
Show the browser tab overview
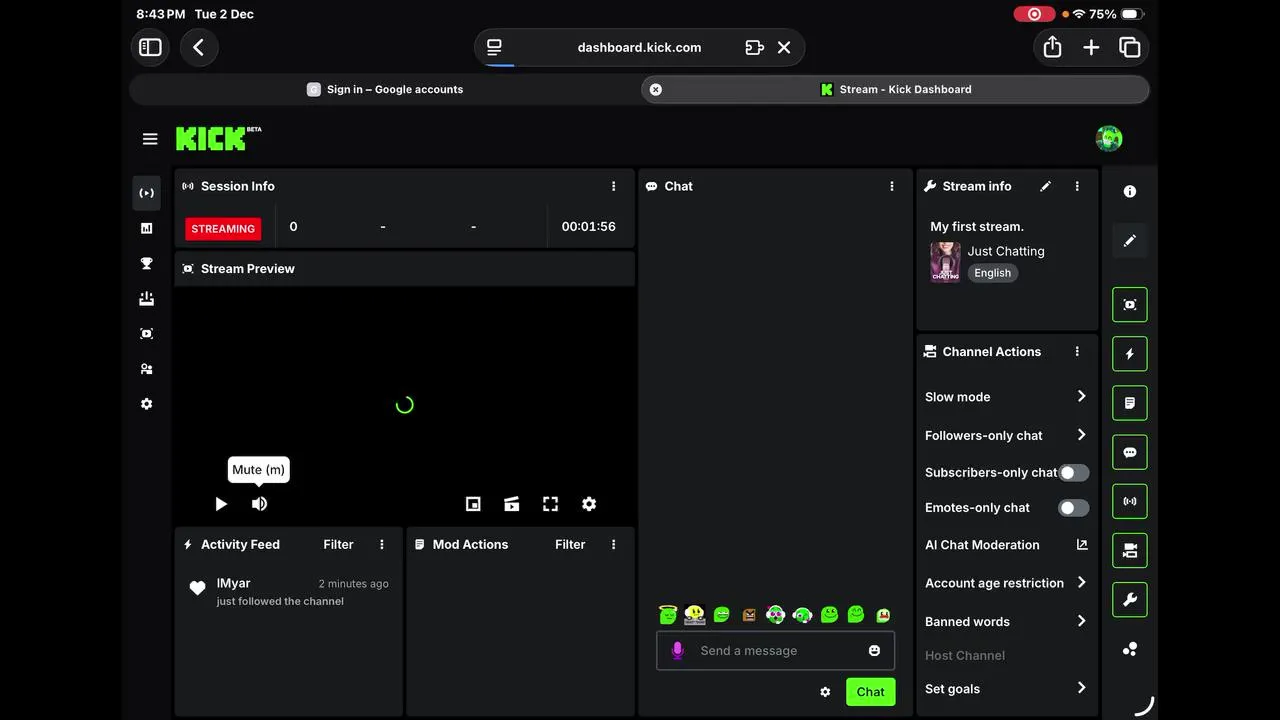point(1130,47)
